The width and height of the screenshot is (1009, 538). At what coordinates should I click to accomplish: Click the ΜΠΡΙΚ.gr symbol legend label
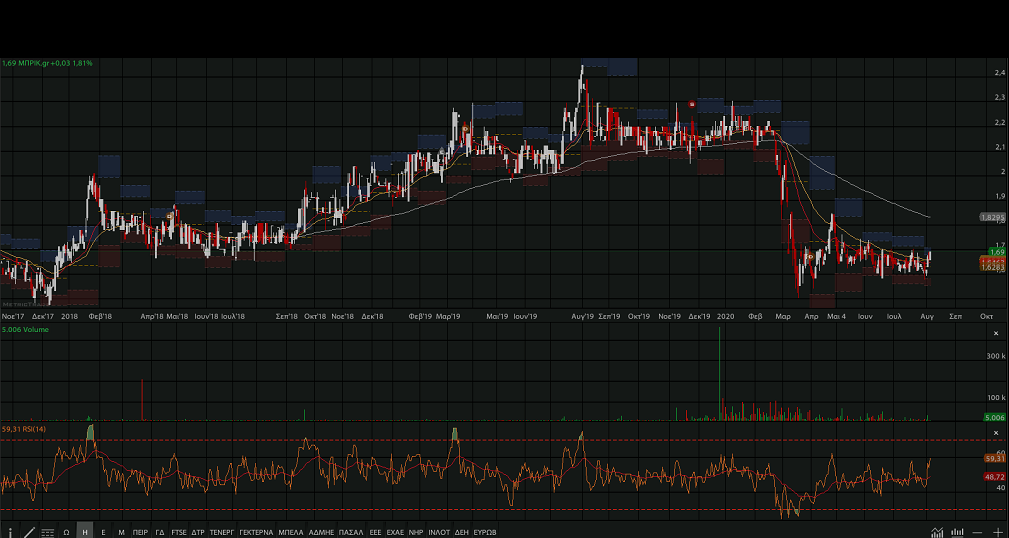pos(47,63)
